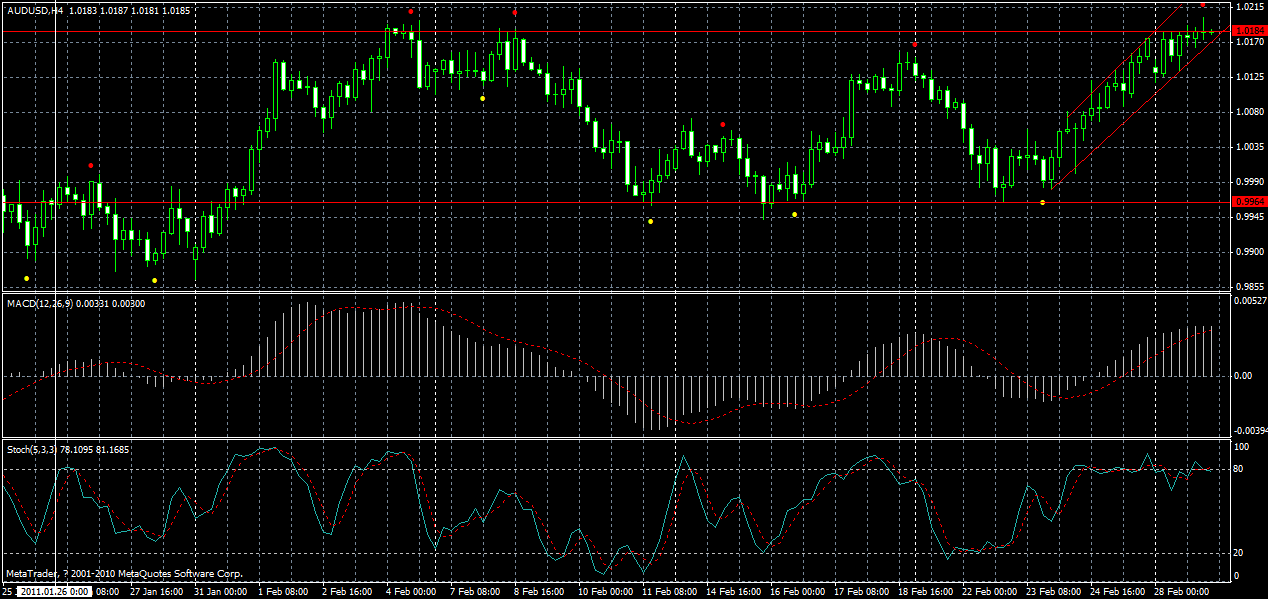Click the red dot sell signal above first peak

[410, 12]
